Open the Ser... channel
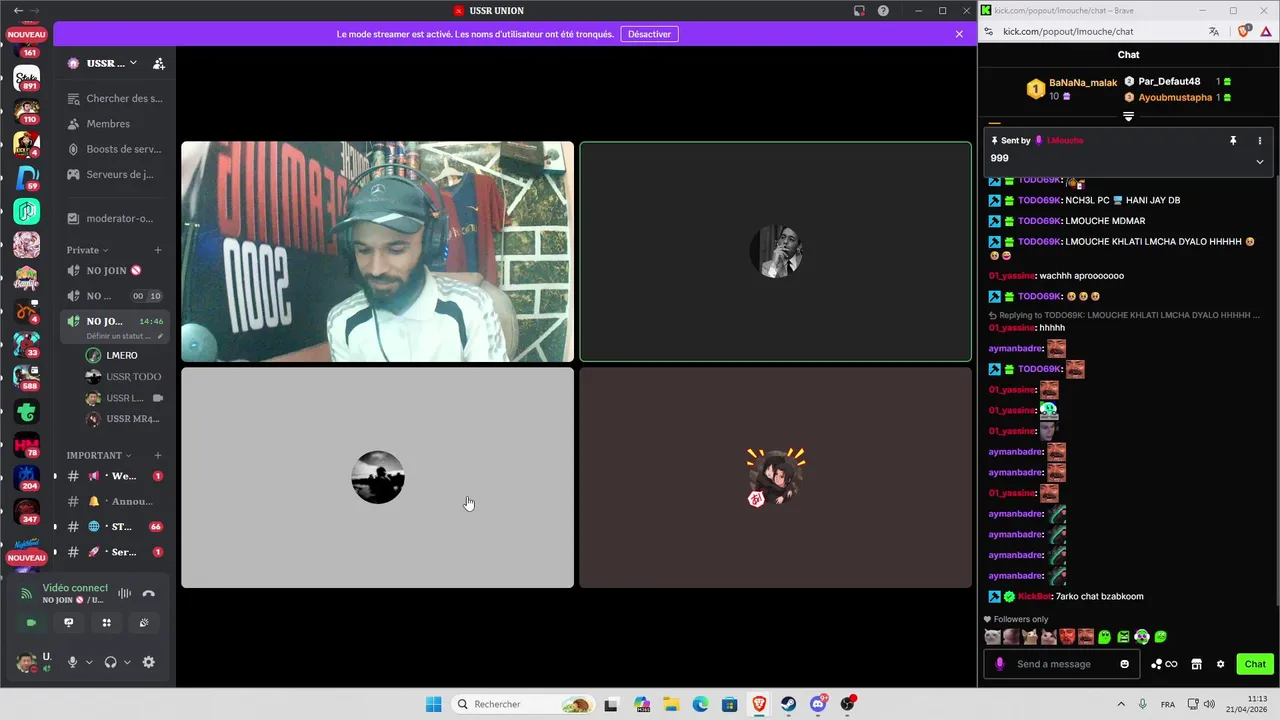The width and height of the screenshot is (1280, 720). click(x=115, y=552)
